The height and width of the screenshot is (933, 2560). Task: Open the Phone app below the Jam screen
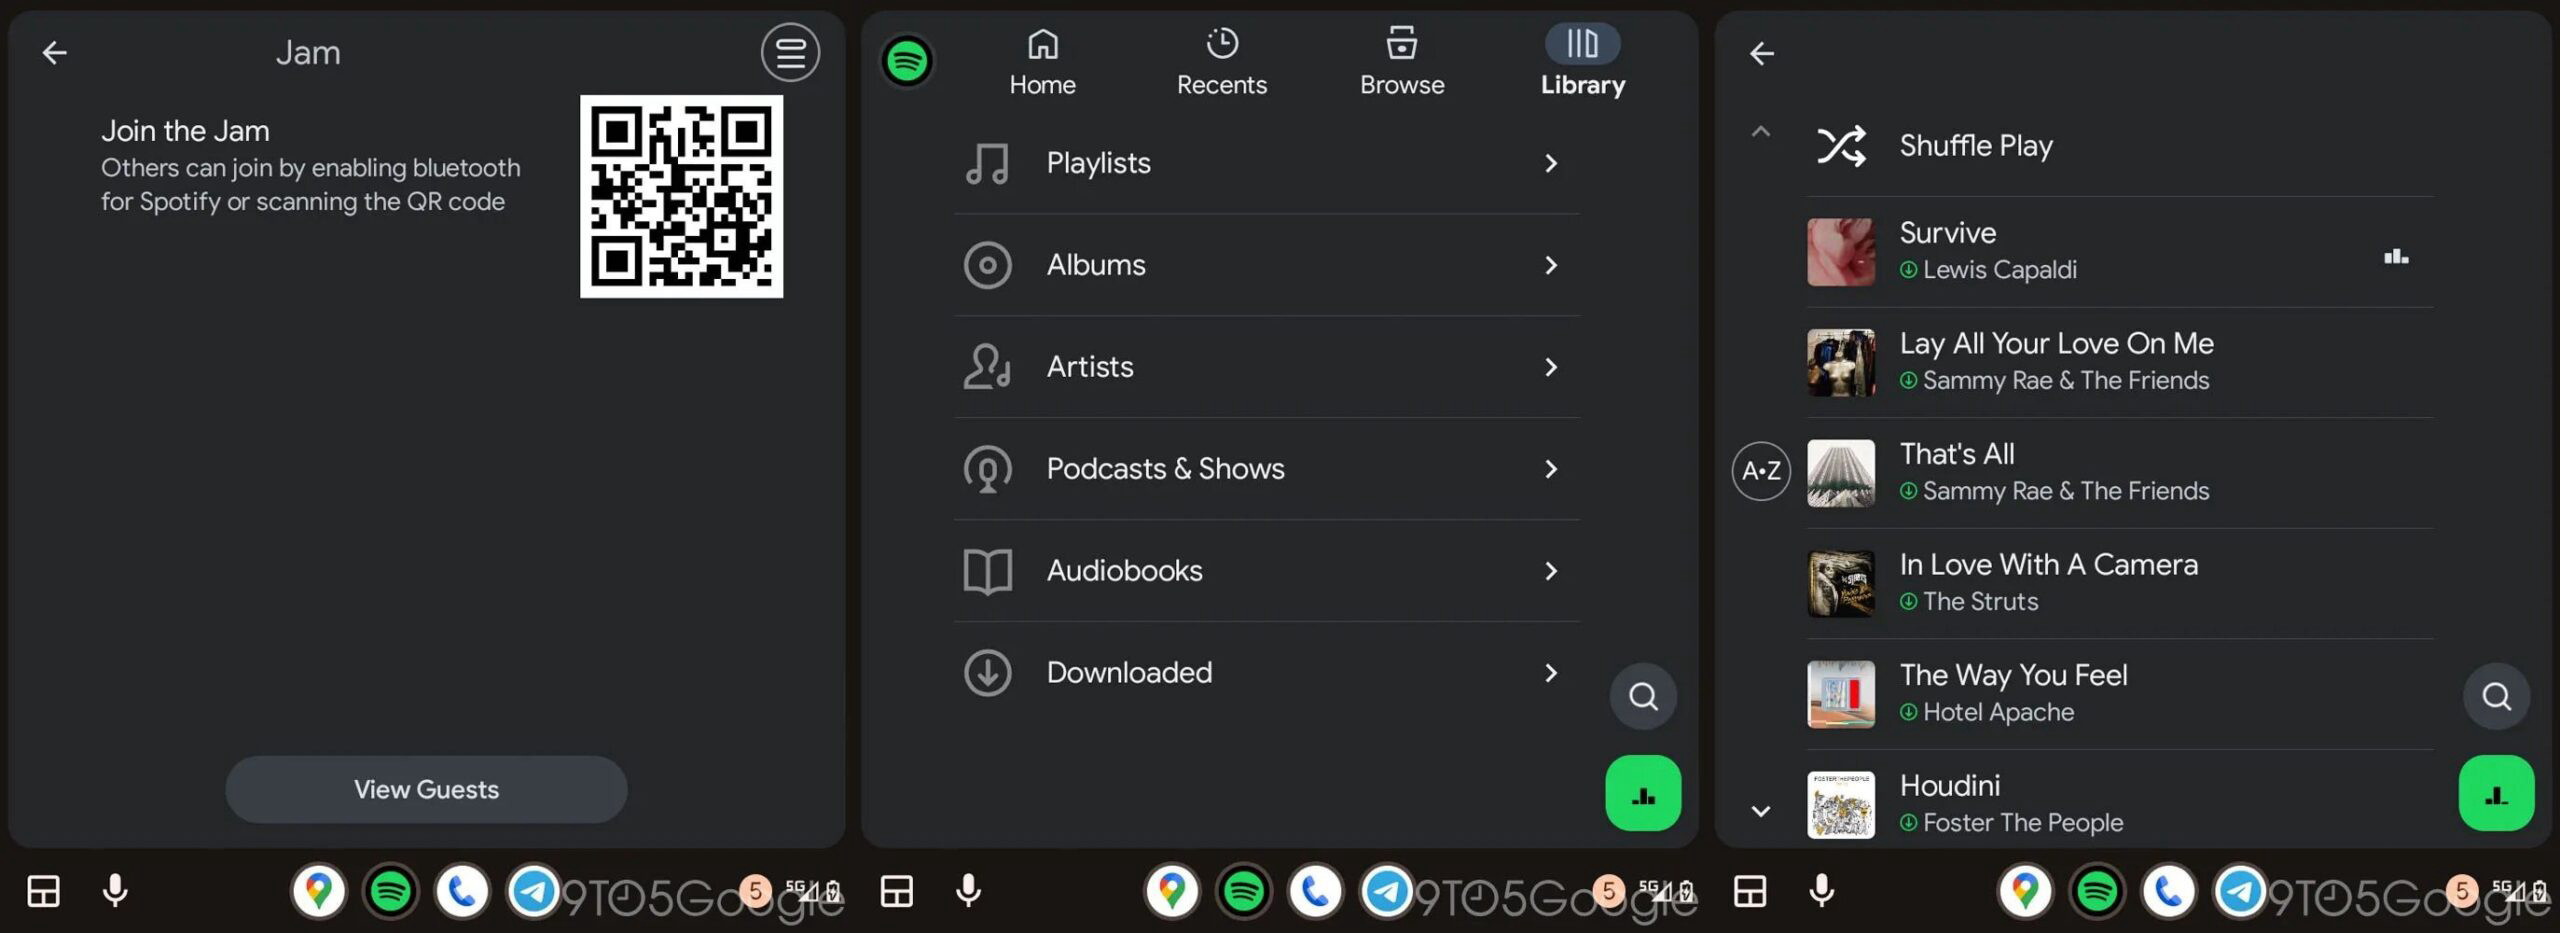tap(462, 890)
